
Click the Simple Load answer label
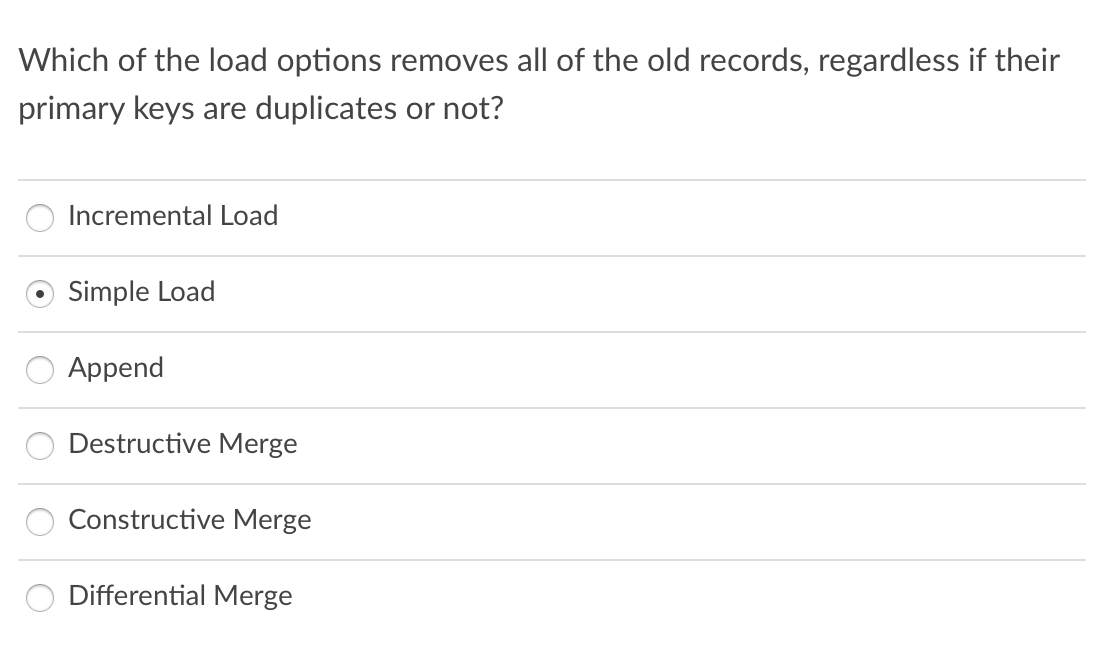pyautogui.click(x=141, y=292)
